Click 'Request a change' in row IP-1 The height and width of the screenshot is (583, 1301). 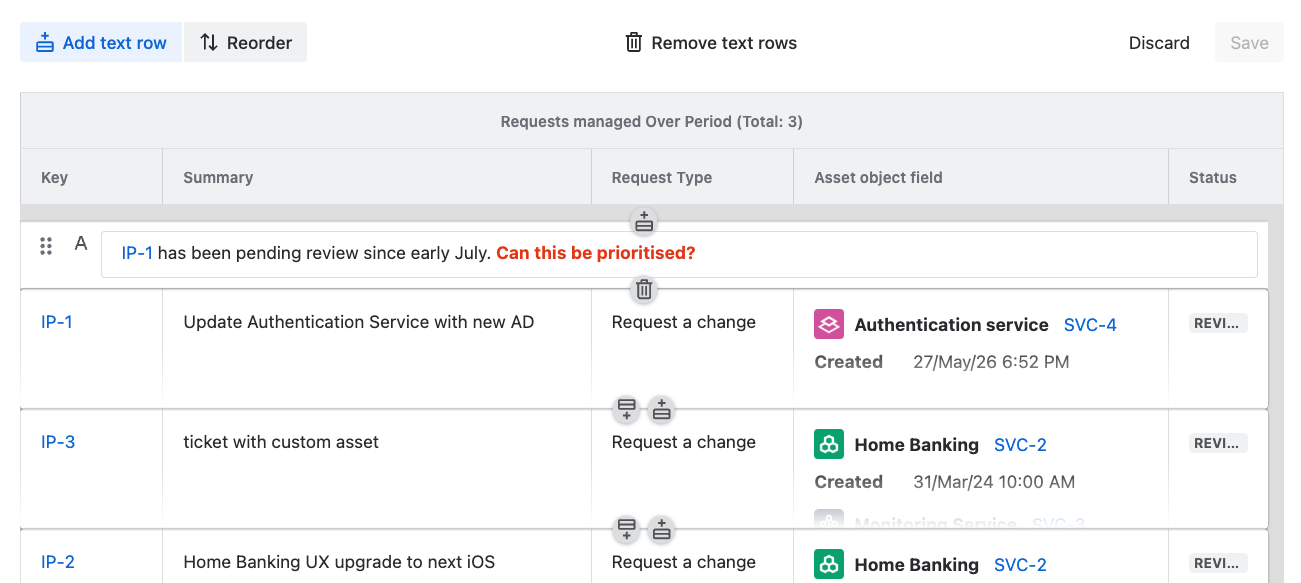click(x=684, y=322)
